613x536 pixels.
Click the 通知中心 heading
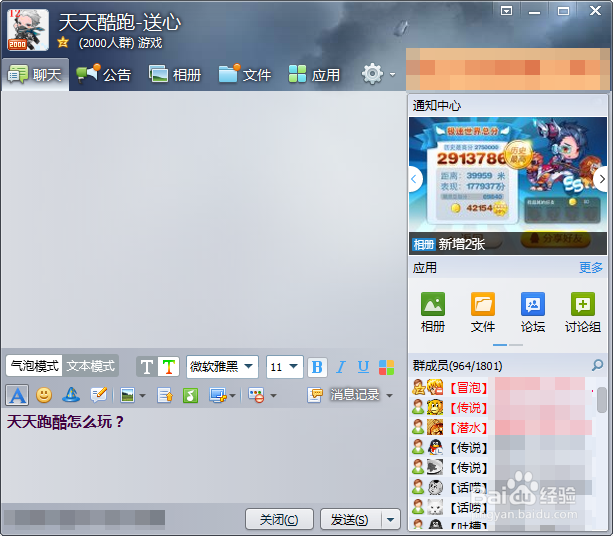[x=437, y=105]
